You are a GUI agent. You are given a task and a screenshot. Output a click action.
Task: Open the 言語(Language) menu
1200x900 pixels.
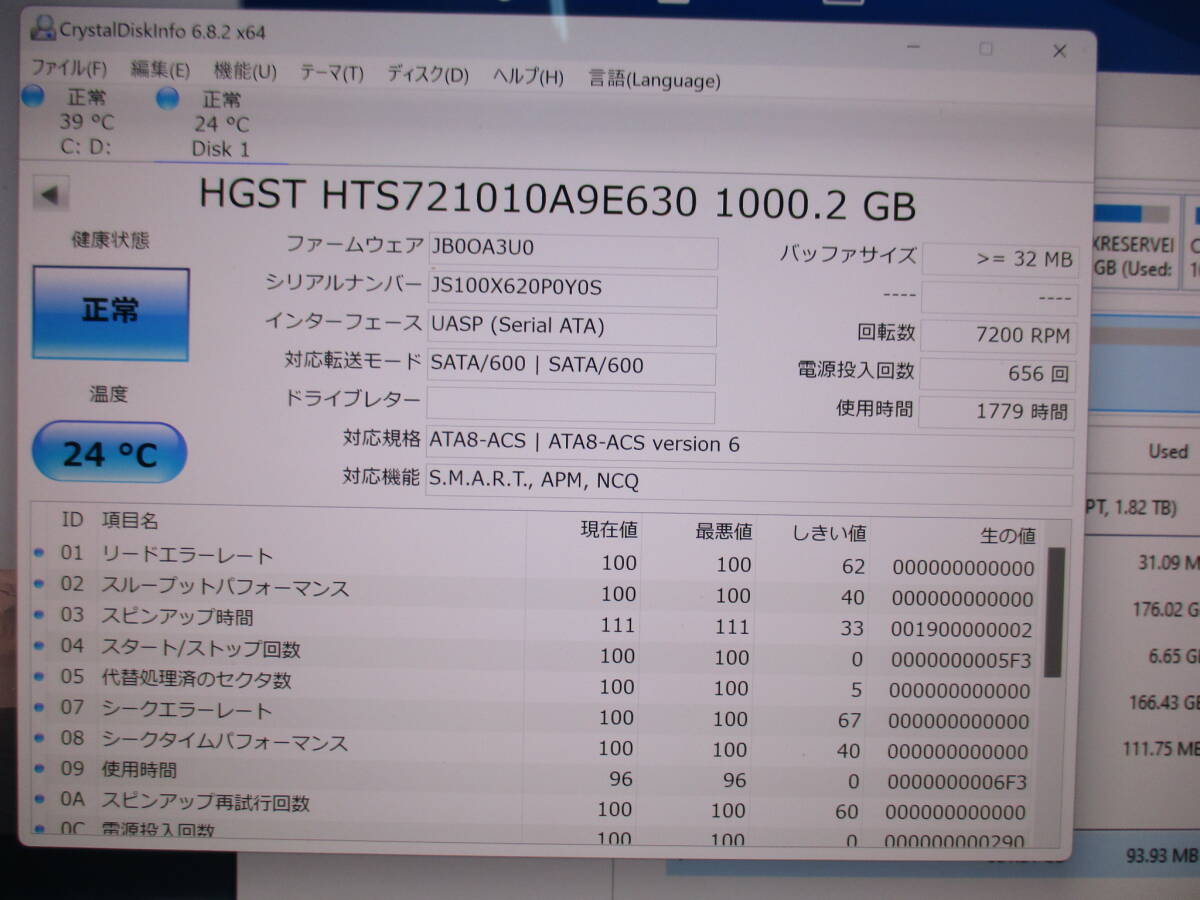[x=654, y=79]
